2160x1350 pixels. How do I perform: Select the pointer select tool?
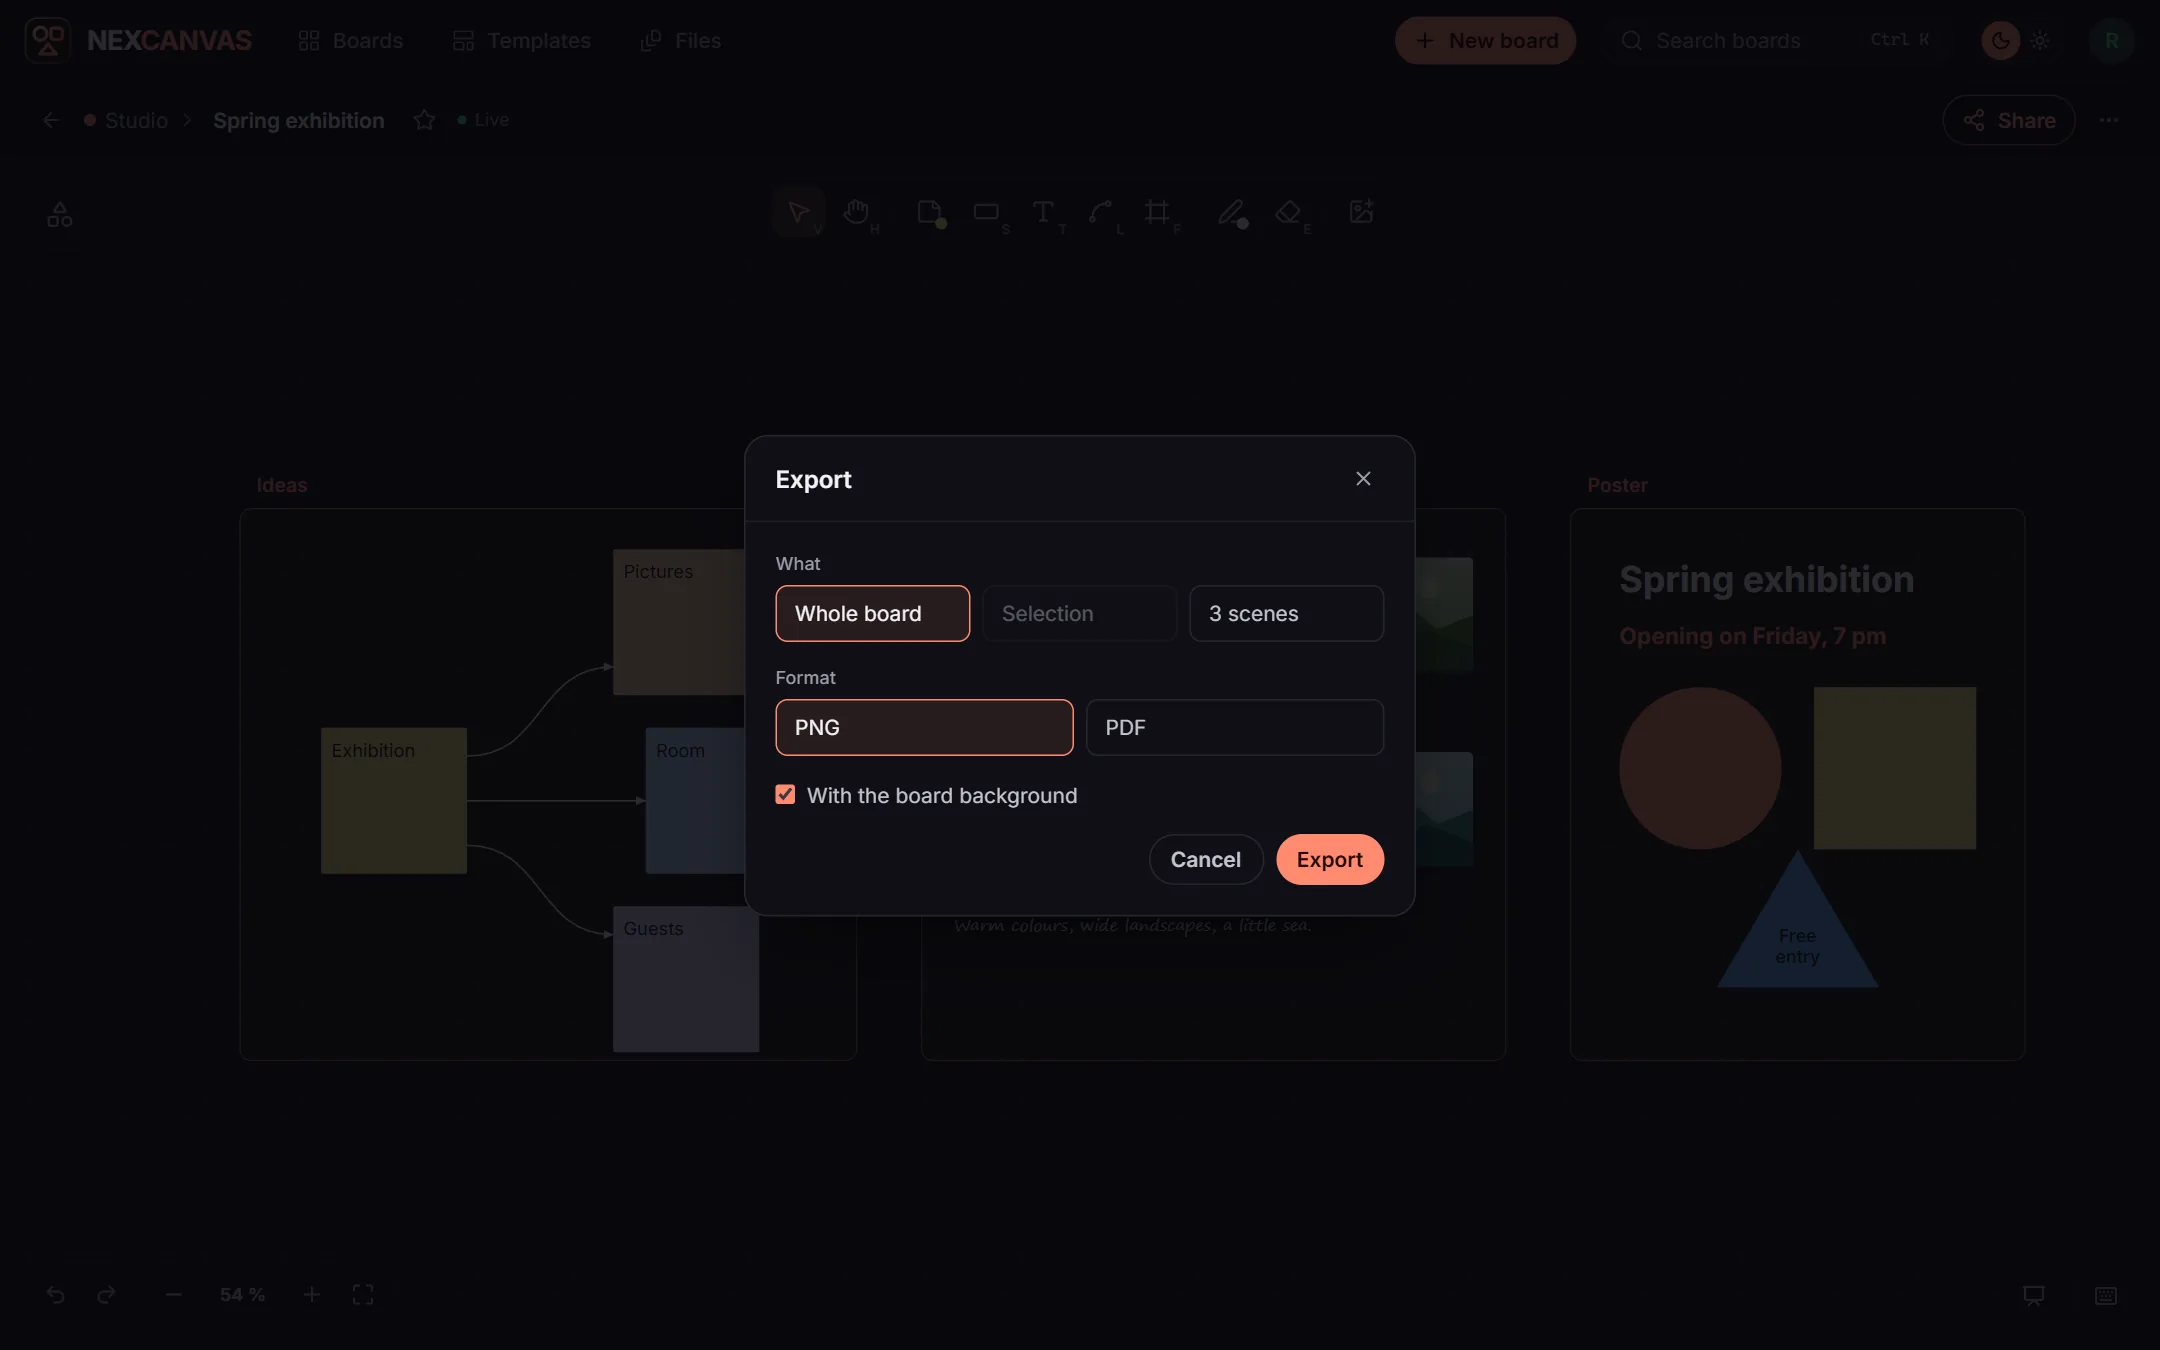pyautogui.click(x=798, y=212)
